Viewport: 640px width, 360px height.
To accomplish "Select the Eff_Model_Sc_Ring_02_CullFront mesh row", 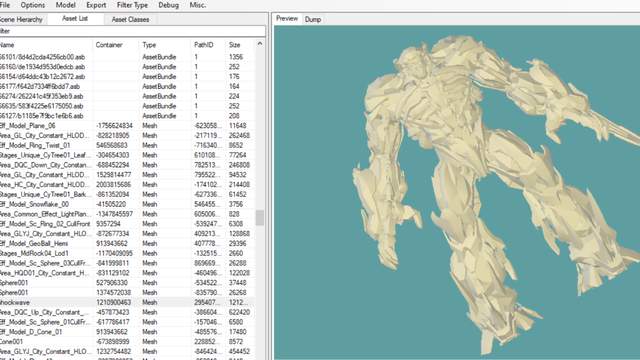I will [127, 224].
